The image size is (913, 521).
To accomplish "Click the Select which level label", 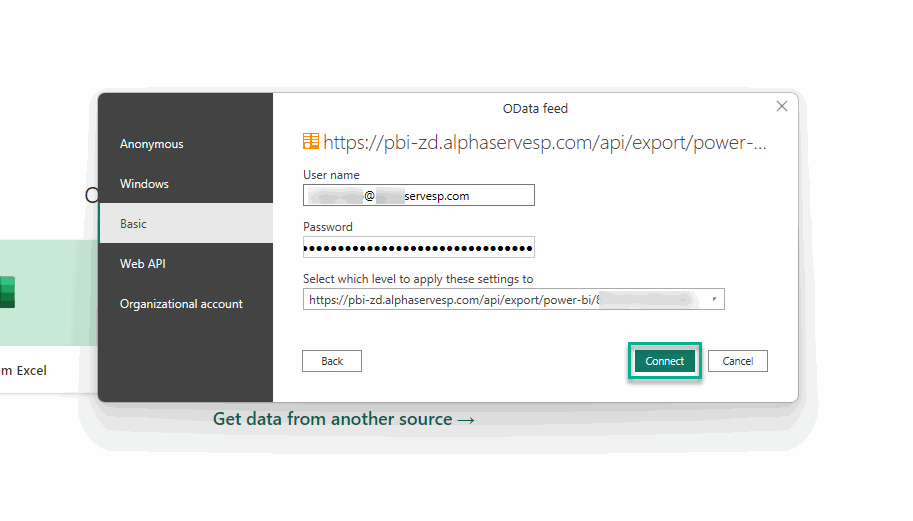I will click(x=418, y=279).
